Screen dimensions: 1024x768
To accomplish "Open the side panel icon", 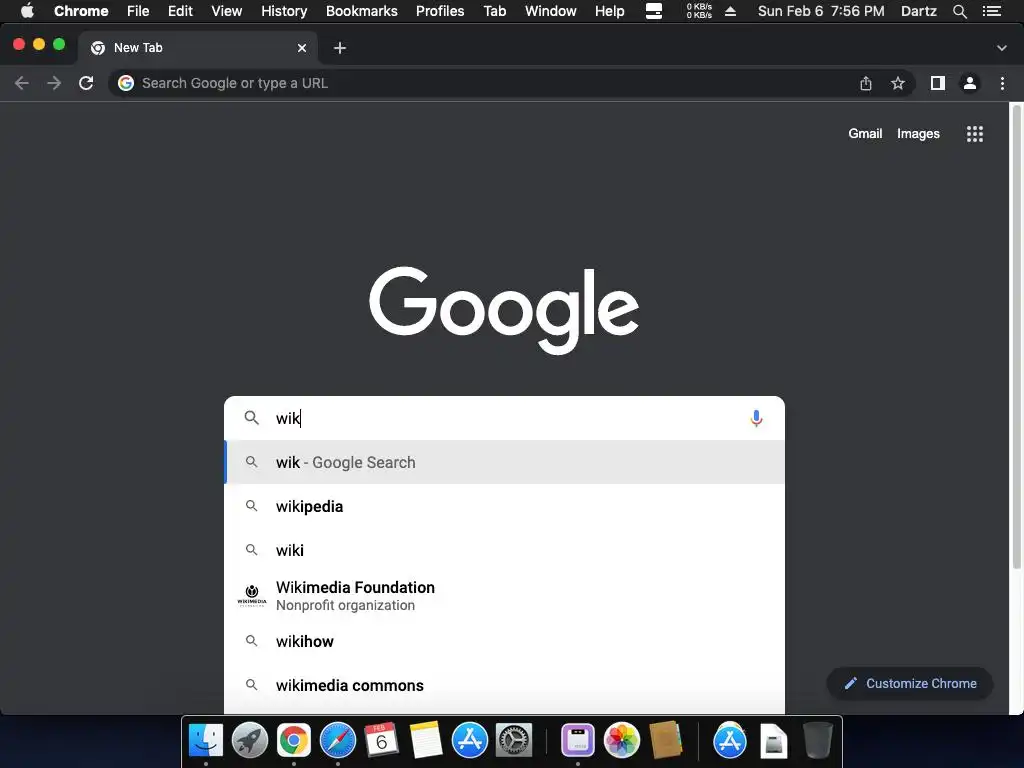I will [938, 83].
